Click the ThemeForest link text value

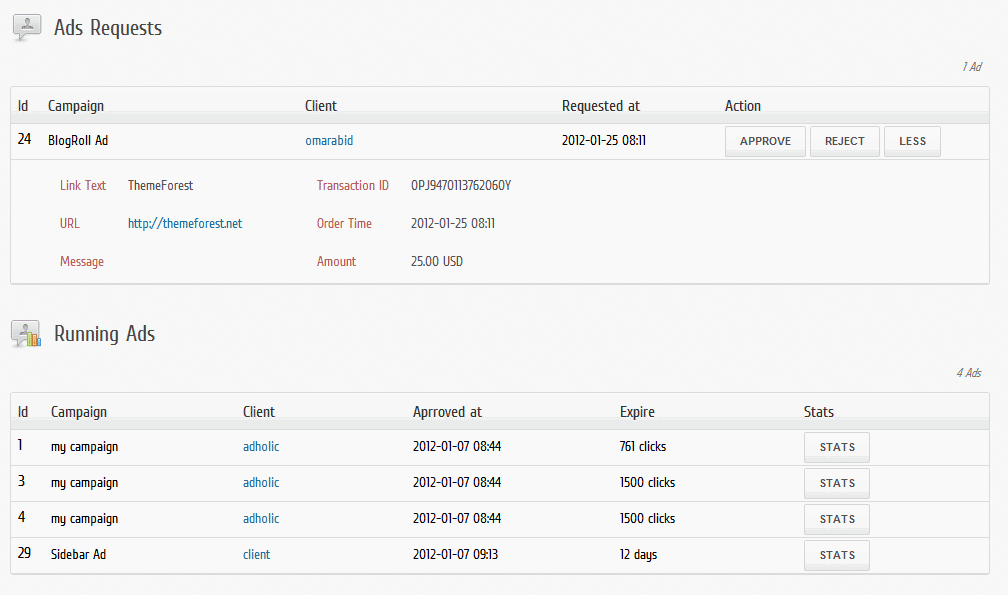point(160,186)
